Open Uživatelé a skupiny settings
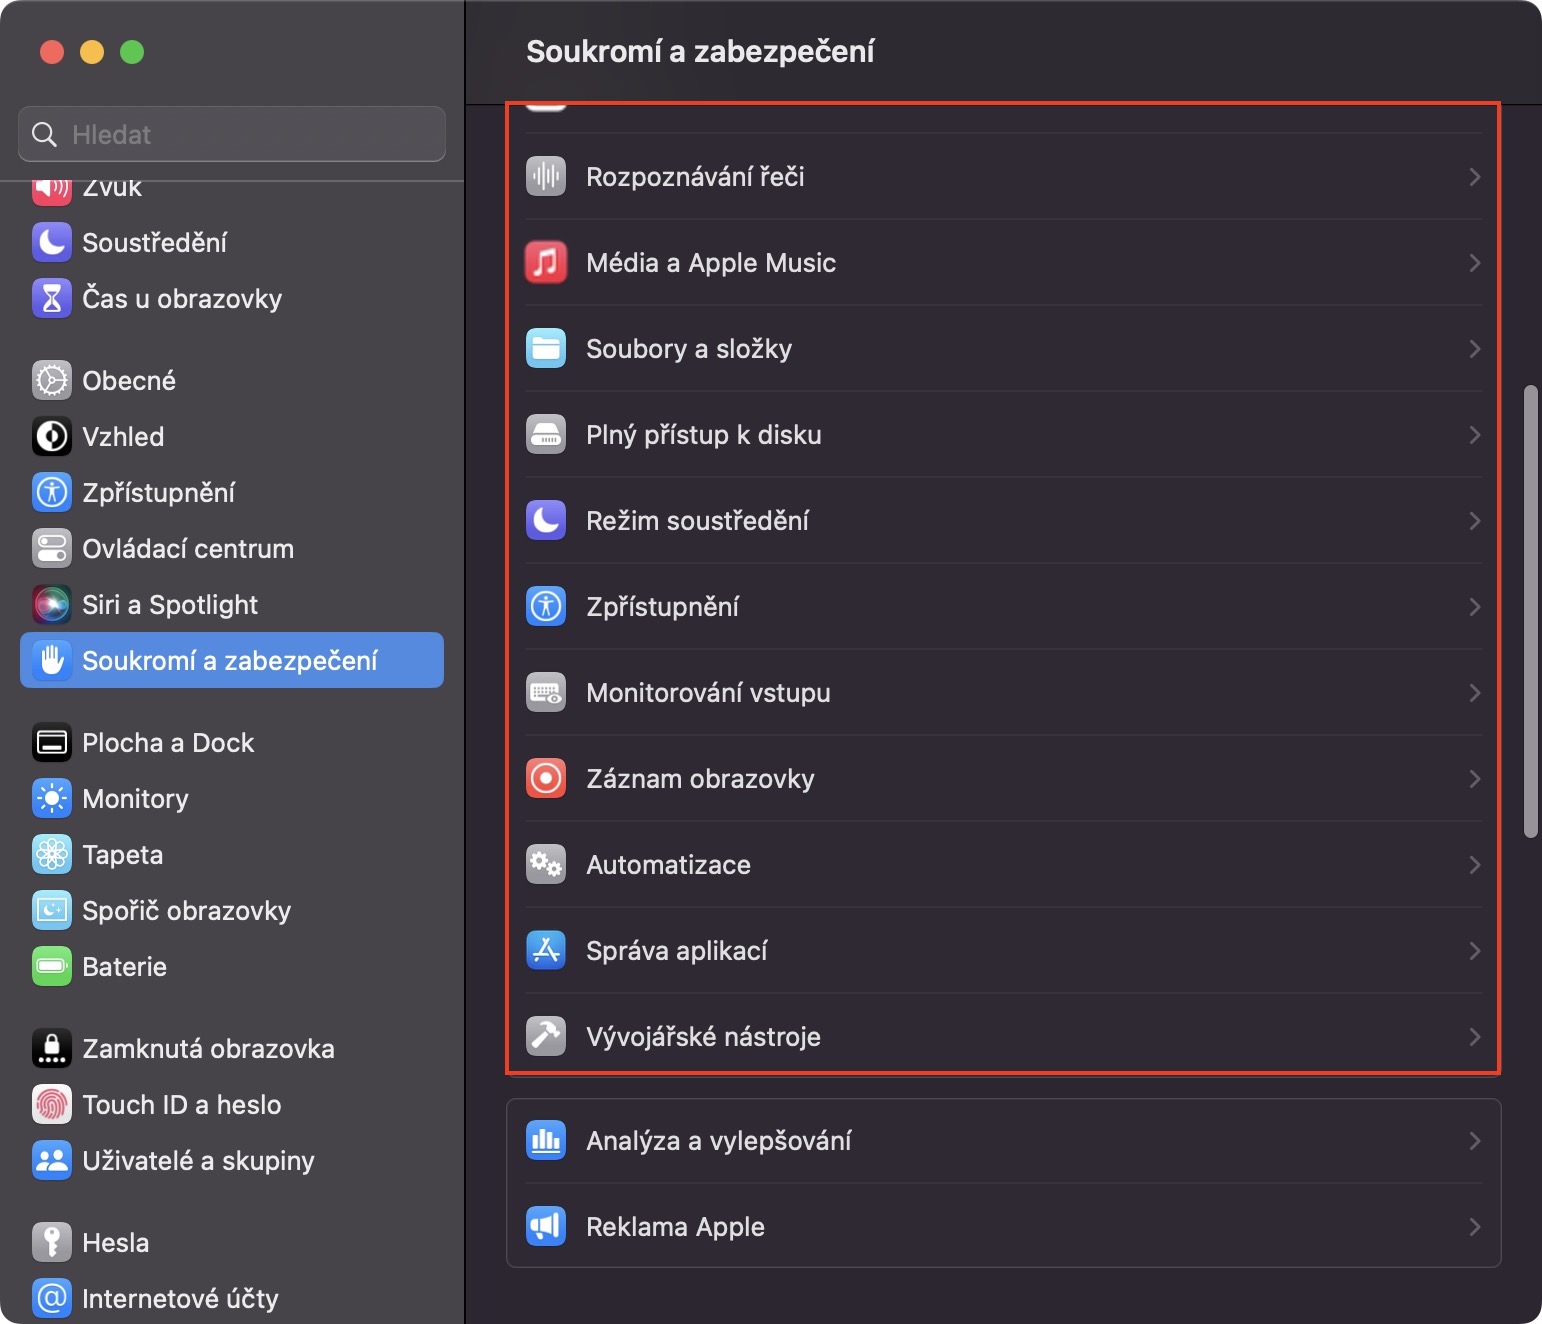Screen dimensions: 1542x1324 [198, 1161]
